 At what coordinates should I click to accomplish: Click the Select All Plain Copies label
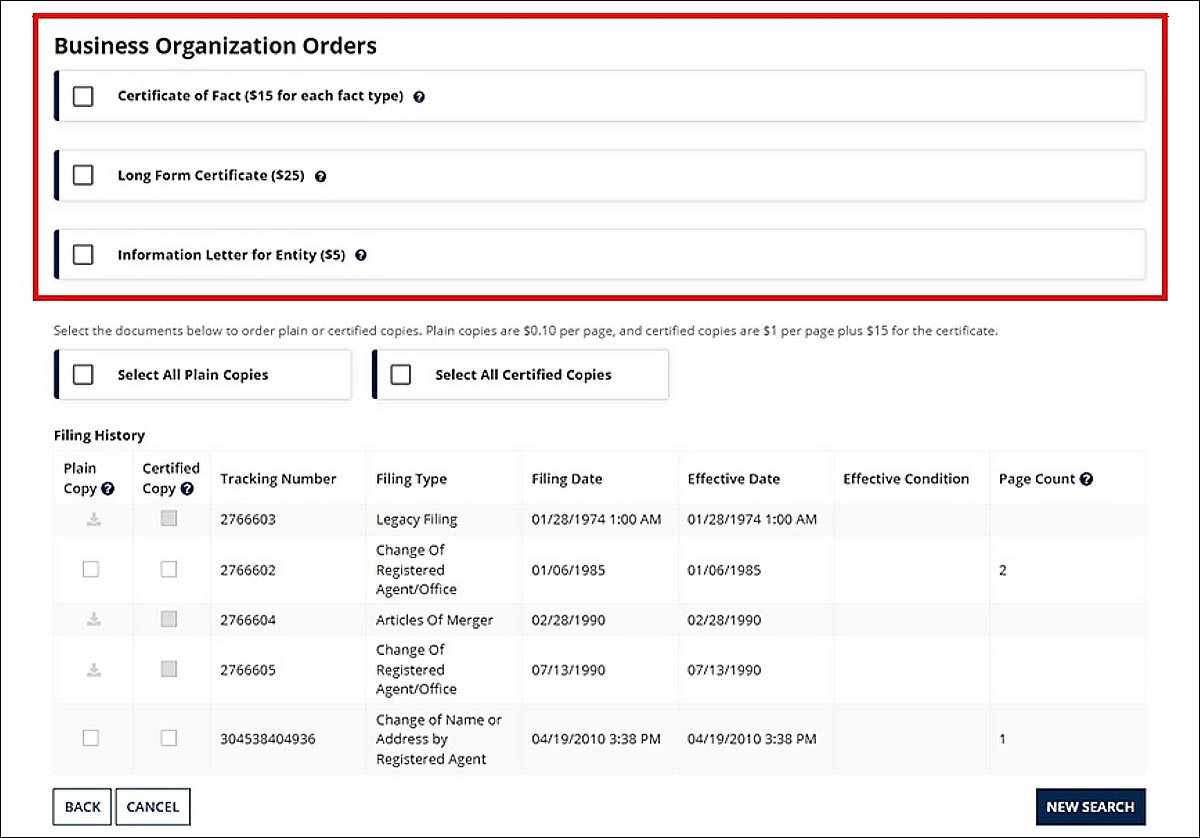tap(193, 375)
